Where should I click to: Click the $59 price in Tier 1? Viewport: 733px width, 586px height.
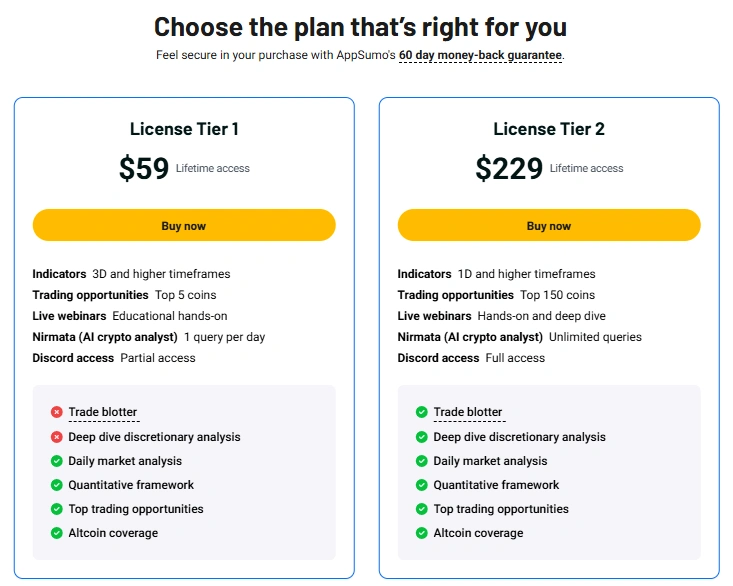144,168
